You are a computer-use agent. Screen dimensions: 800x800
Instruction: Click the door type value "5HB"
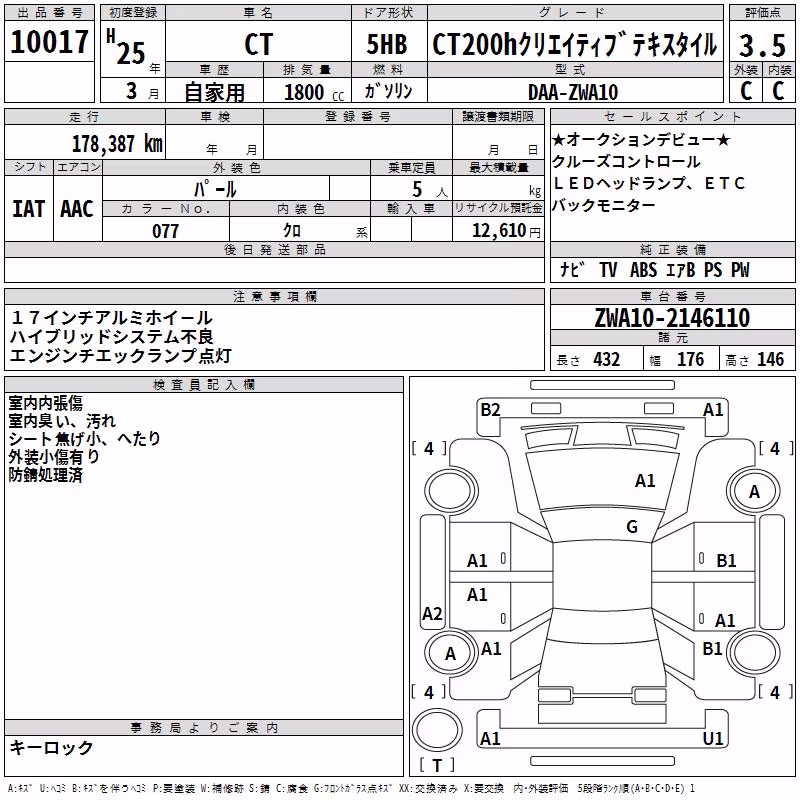pyautogui.click(x=387, y=44)
